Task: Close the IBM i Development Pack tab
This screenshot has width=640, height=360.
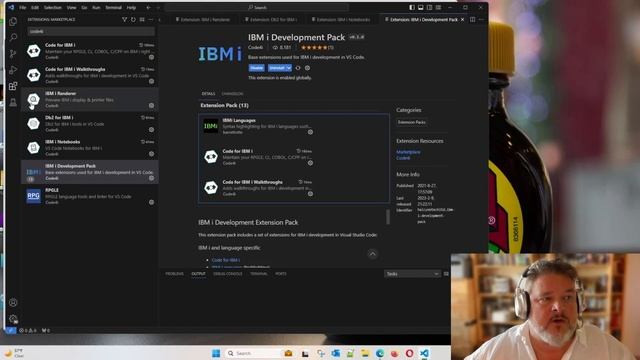Action: (x=462, y=20)
